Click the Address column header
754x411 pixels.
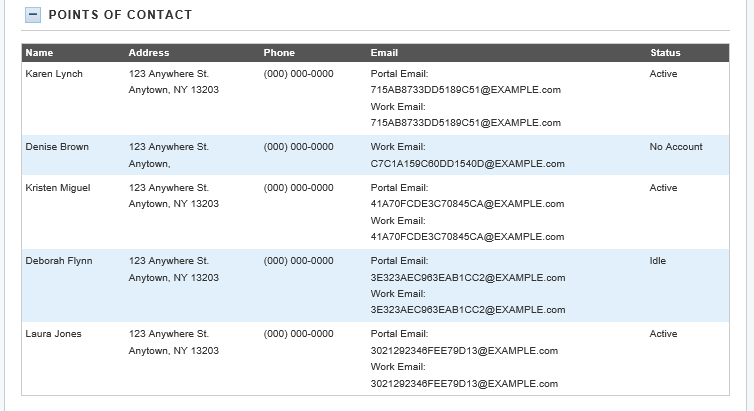pyautogui.click(x=149, y=53)
